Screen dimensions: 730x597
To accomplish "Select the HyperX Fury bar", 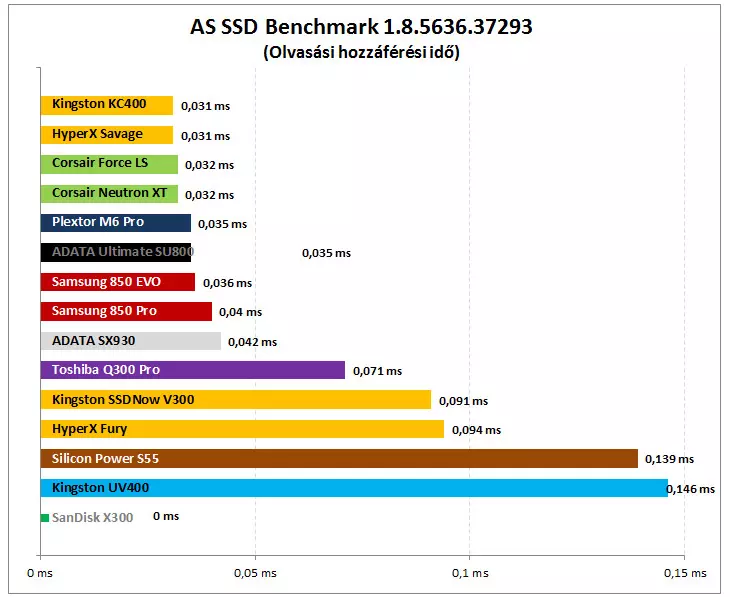I will pos(242,429).
